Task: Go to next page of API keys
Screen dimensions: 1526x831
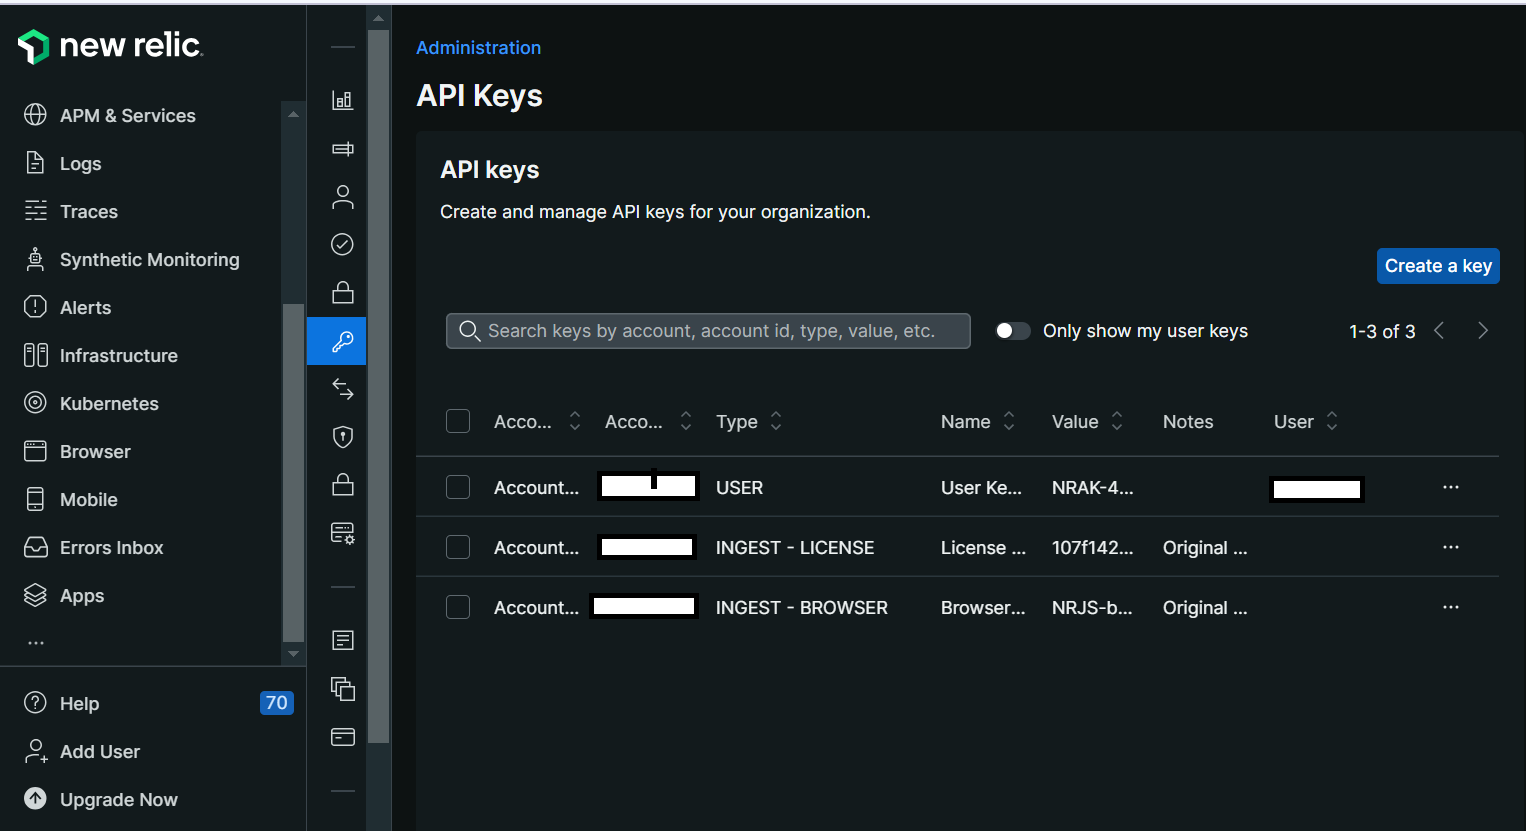Action: [x=1483, y=331]
